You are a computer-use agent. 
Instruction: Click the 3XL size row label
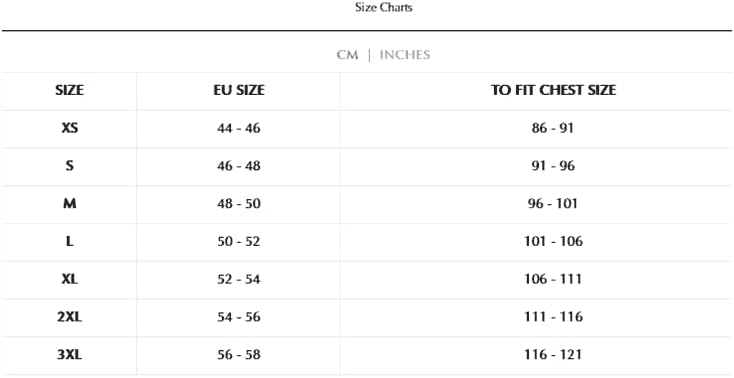69,355
